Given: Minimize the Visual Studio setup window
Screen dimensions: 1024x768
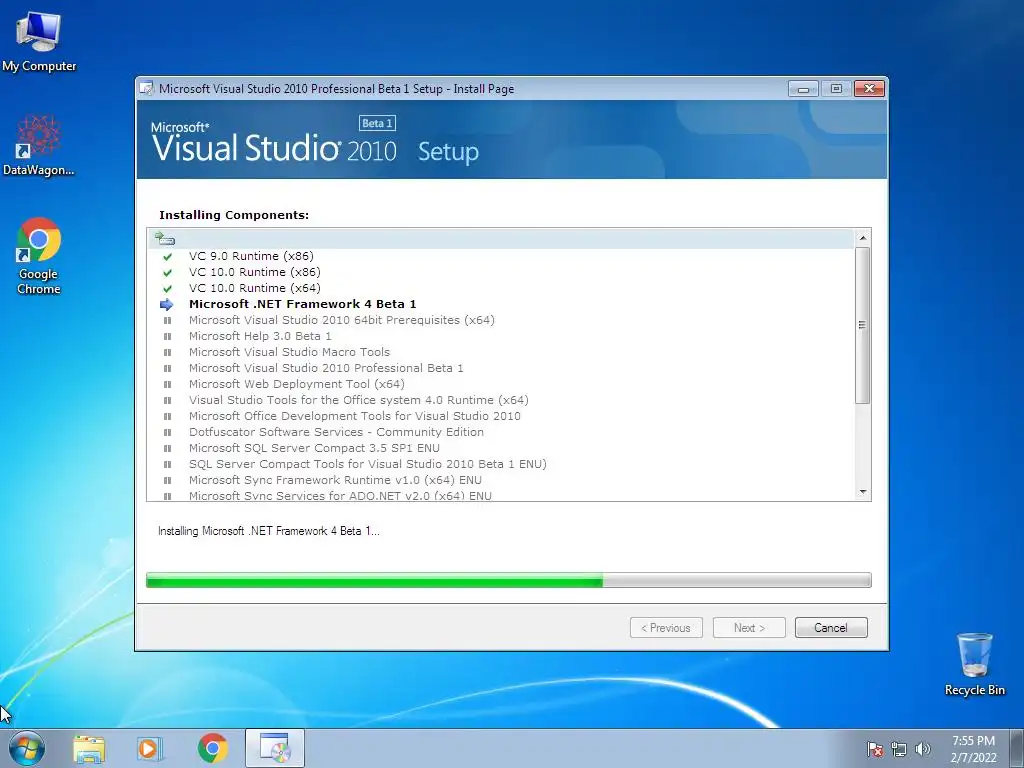Looking at the screenshot, I should [803, 88].
